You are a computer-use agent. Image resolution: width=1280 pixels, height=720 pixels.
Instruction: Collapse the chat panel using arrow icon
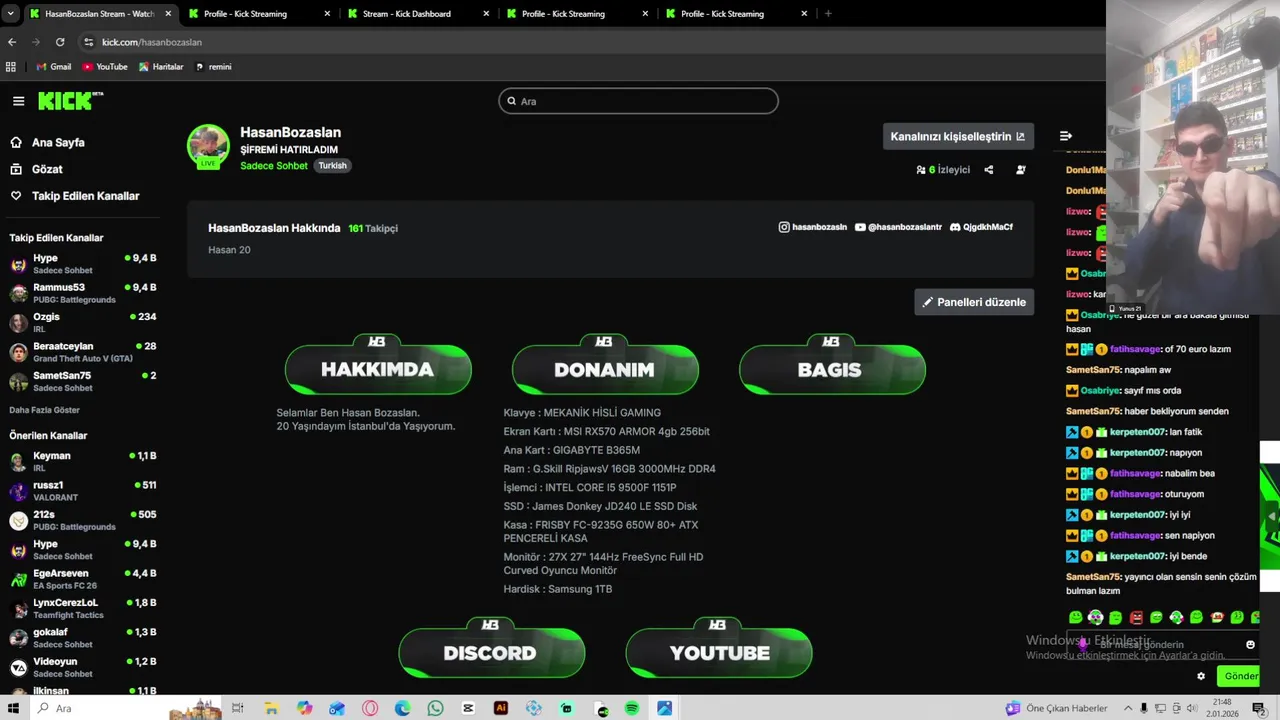pos(1066,136)
